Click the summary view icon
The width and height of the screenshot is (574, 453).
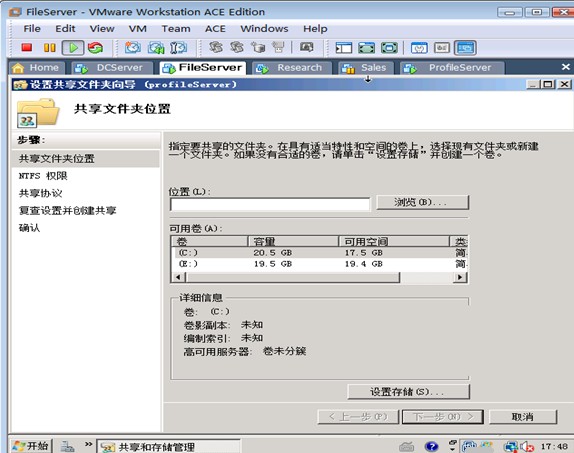click(419, 48)
